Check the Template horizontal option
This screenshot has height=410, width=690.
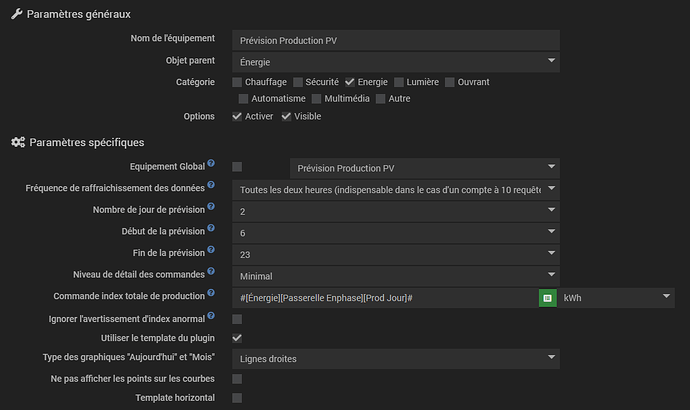point(237,398)
